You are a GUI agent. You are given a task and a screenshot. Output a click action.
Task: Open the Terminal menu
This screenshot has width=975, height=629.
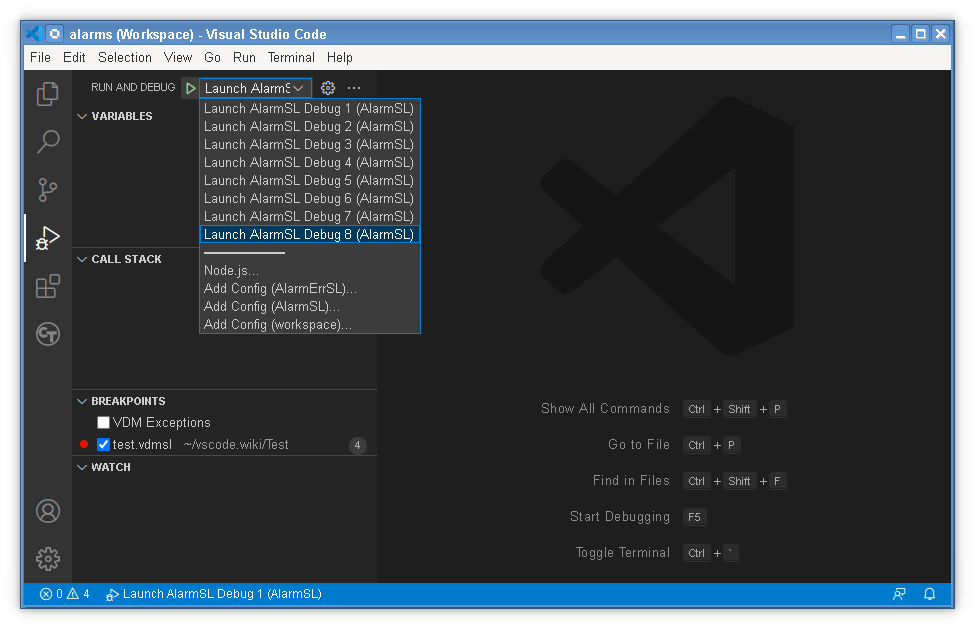290,57
